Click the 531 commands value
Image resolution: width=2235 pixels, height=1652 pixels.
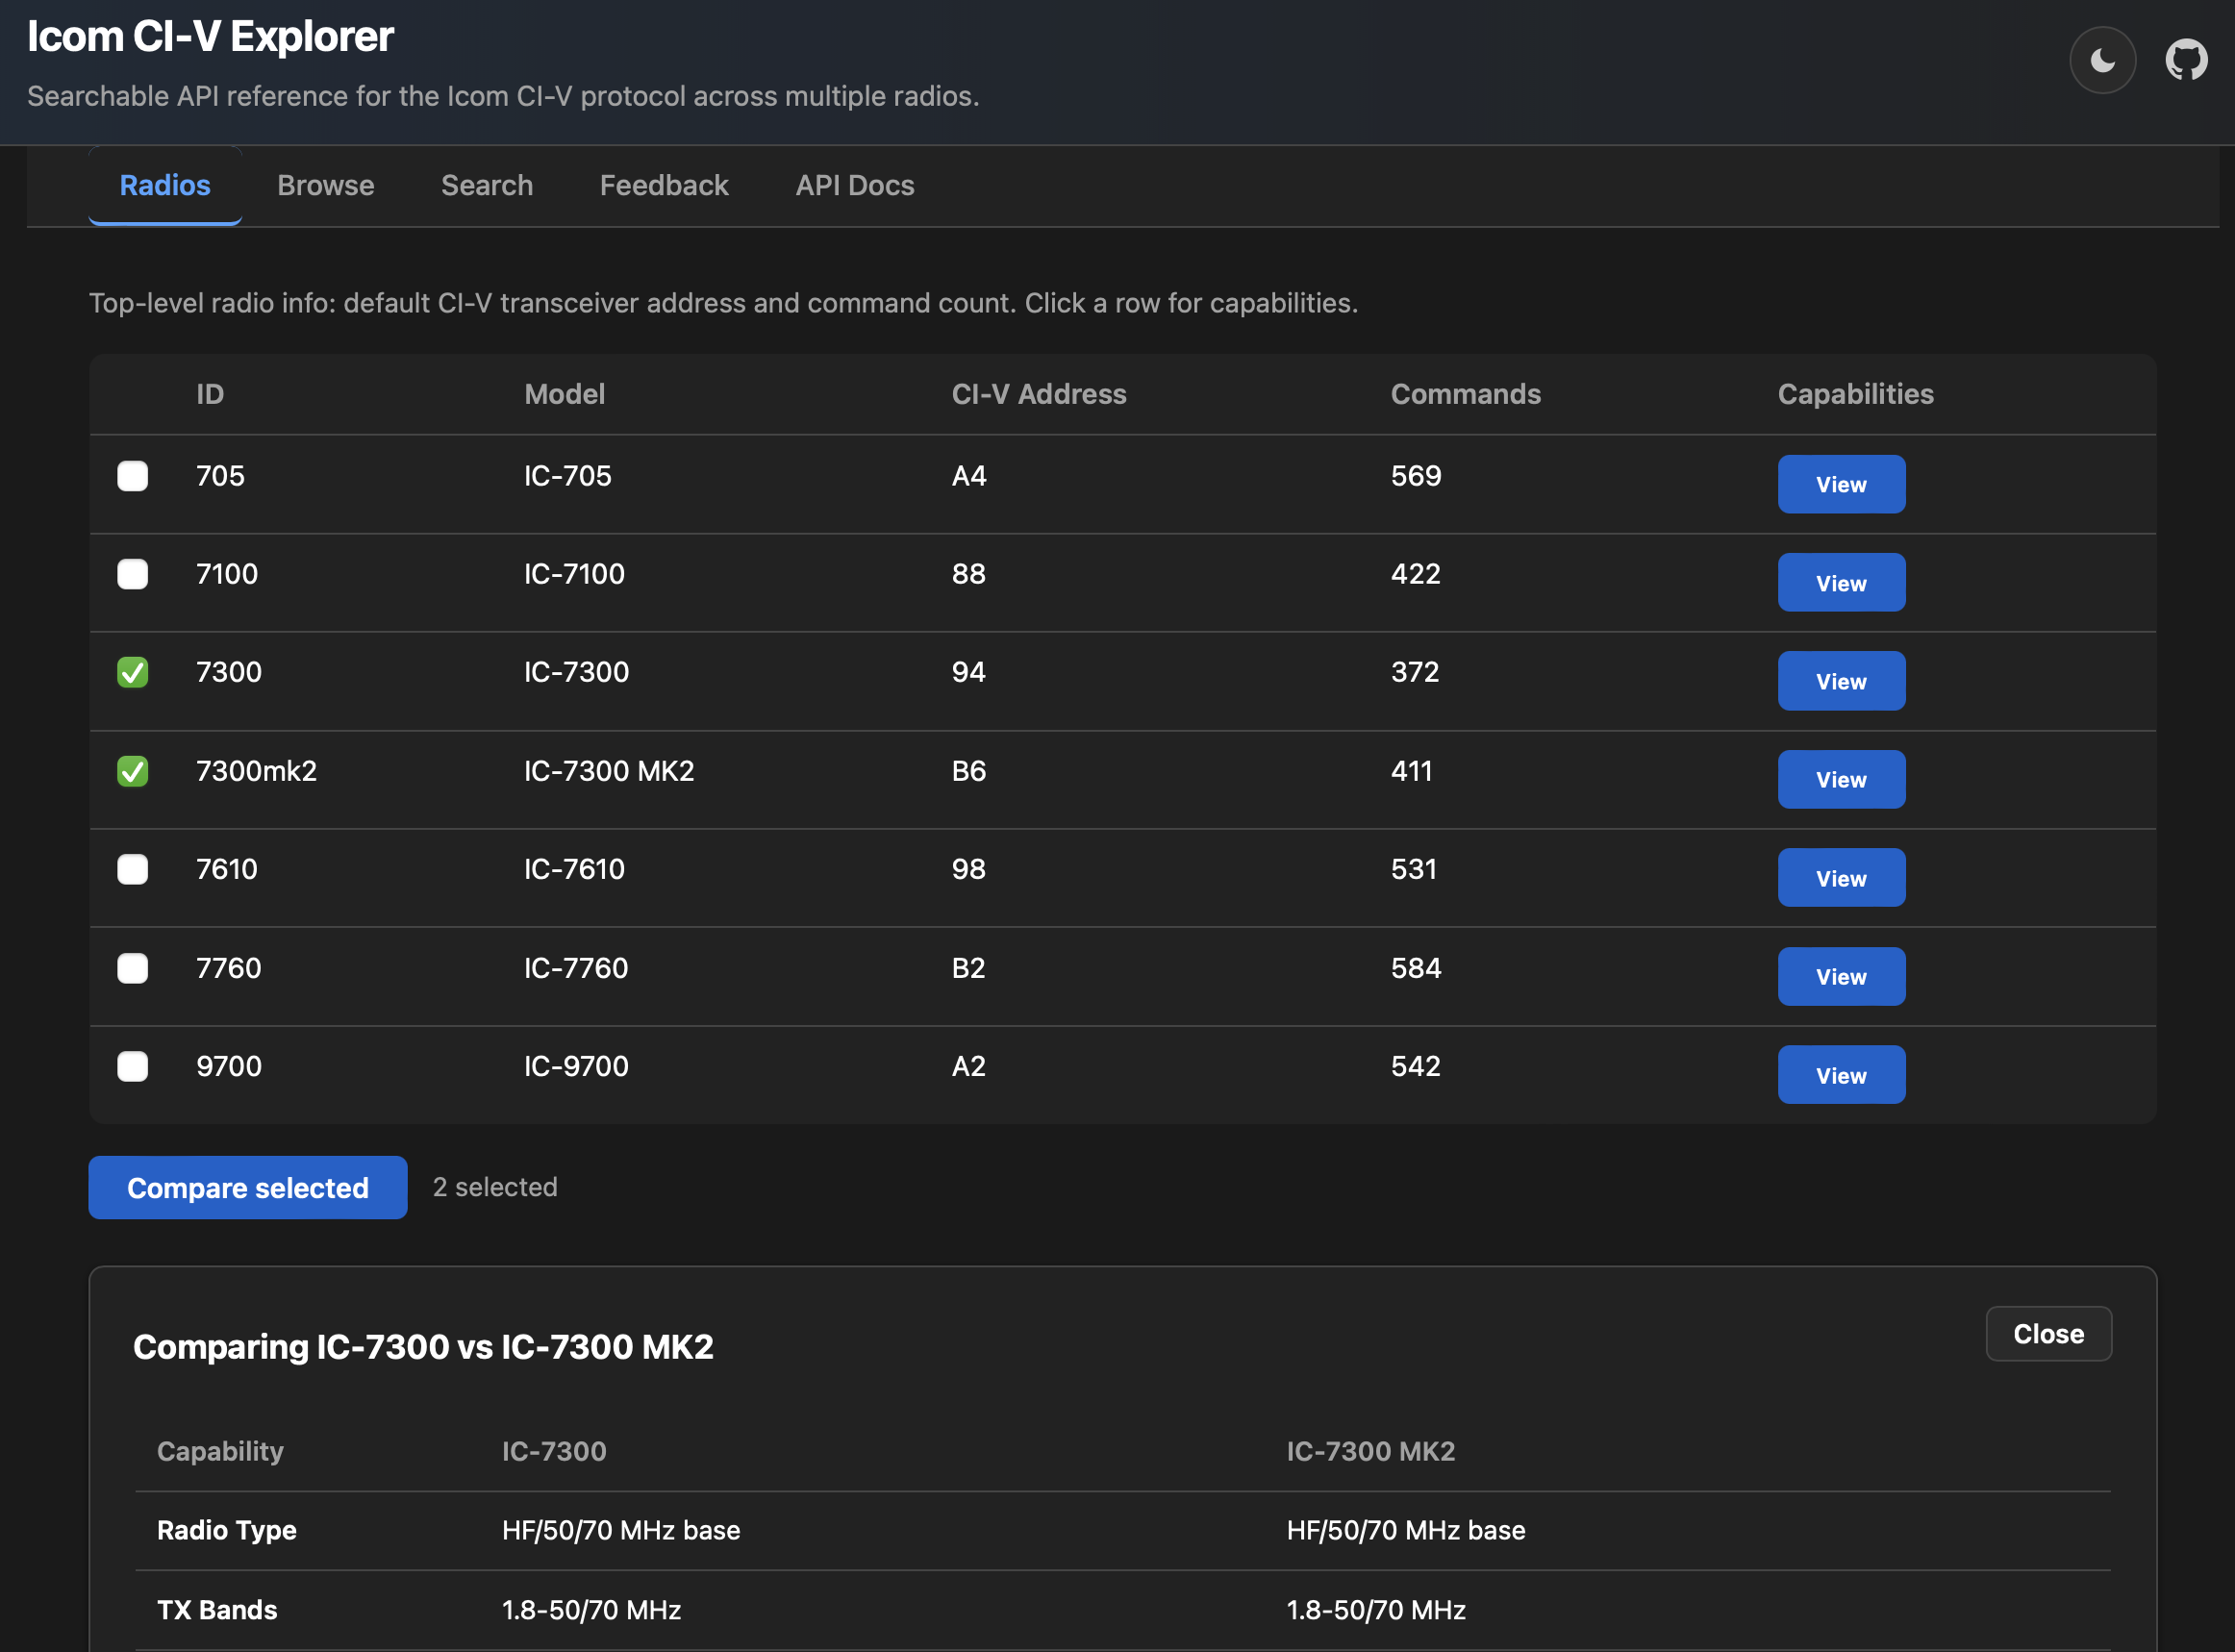pyautogui.click(x=1414, y=869)
